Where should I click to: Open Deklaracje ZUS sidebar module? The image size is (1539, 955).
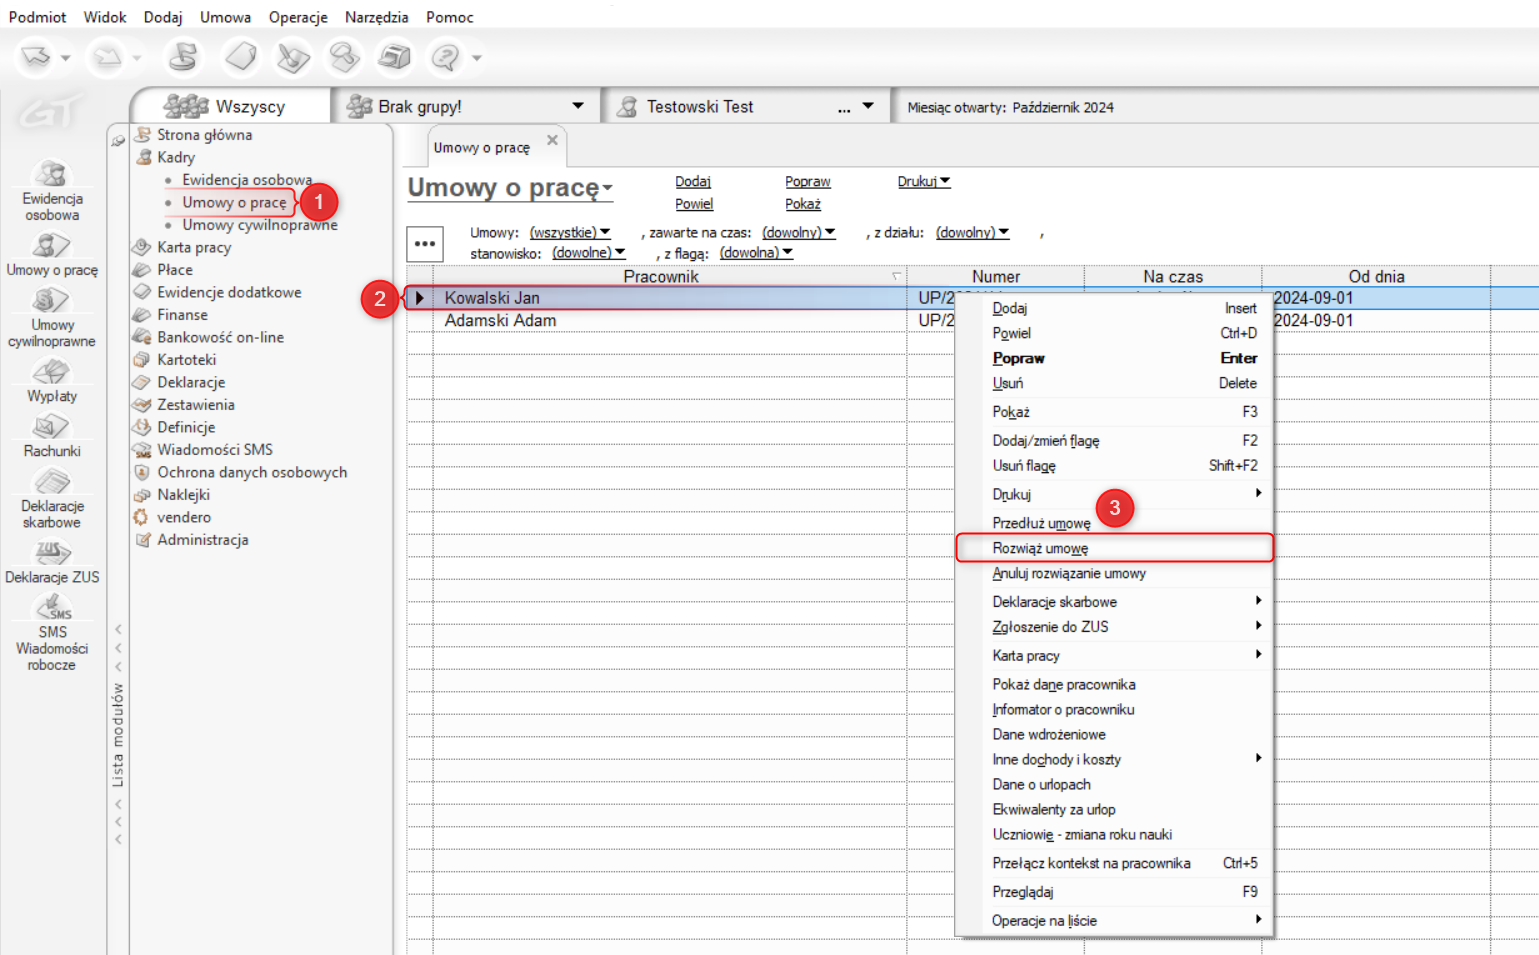[x=52, y=561]
